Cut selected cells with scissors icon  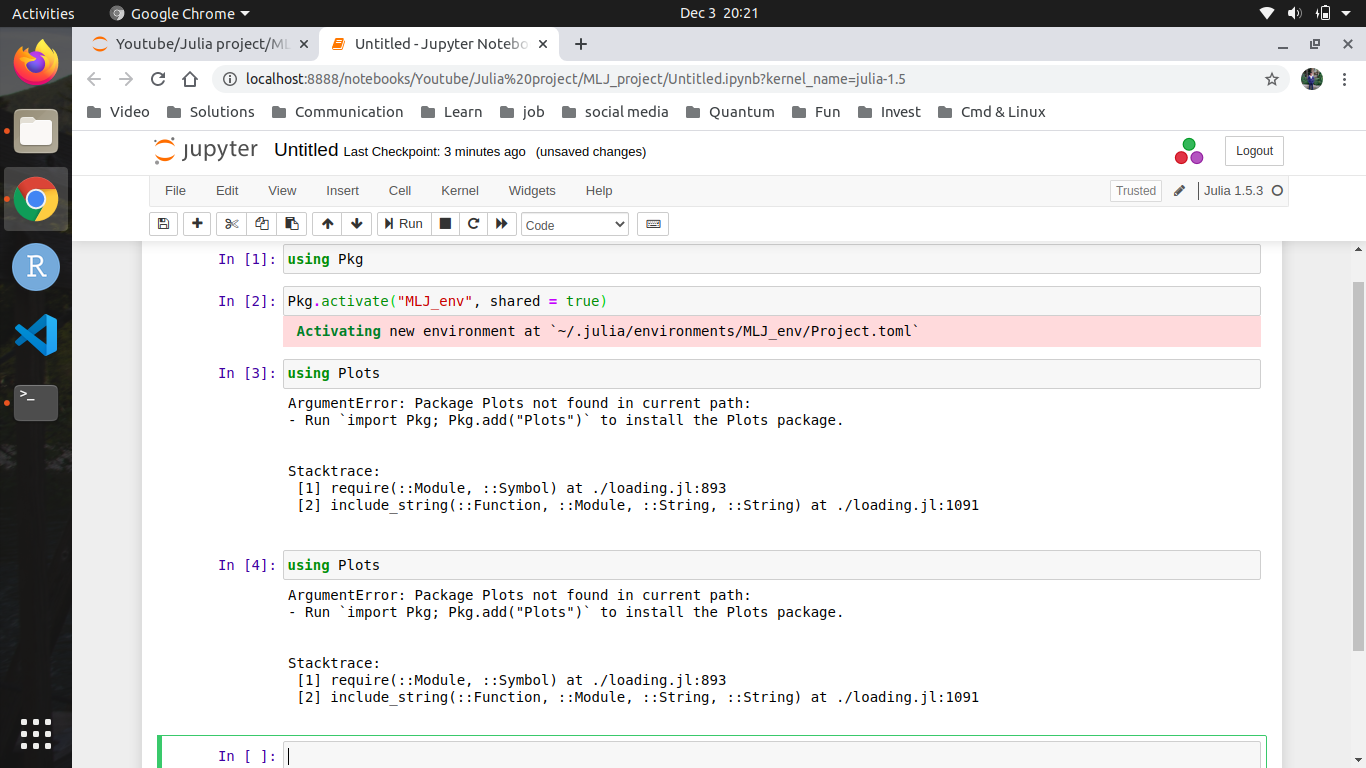click(x=232, y=224)
